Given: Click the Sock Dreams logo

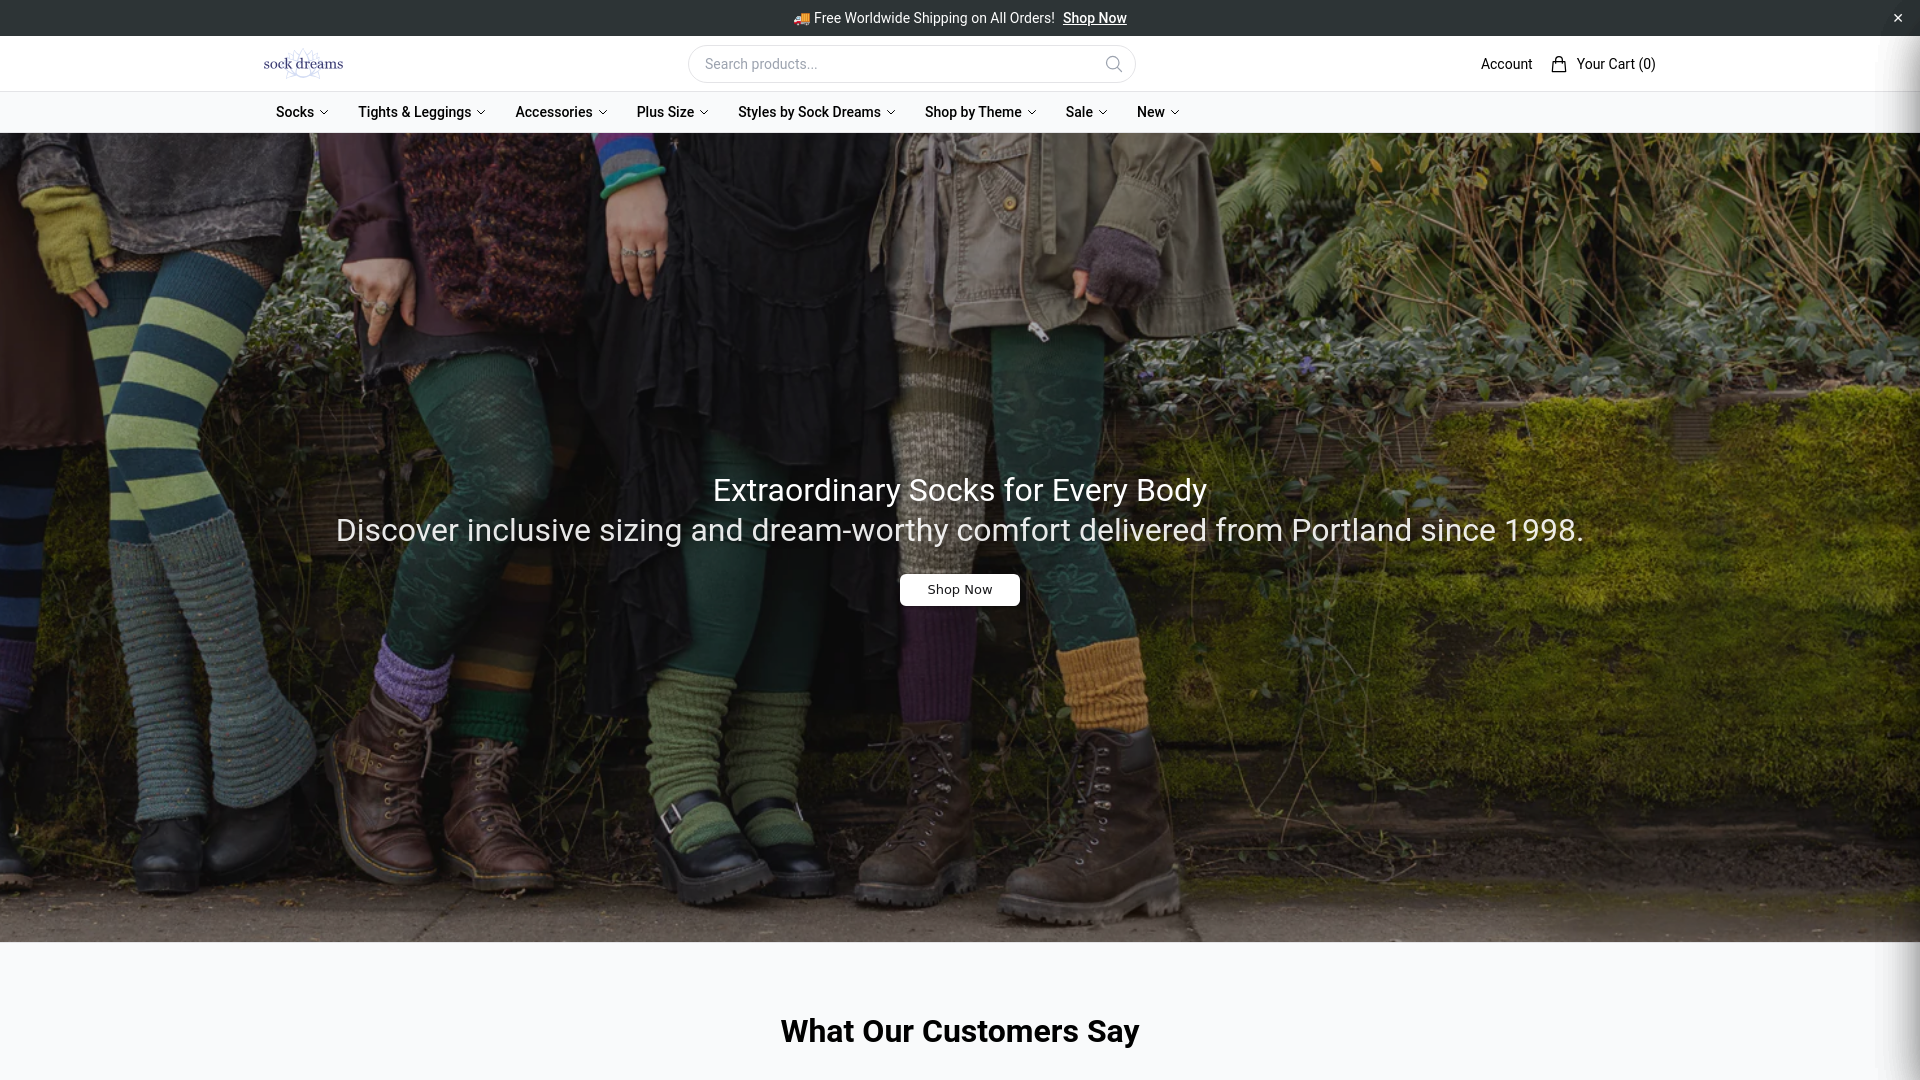Looking at the screenshot, I should 303,64.
